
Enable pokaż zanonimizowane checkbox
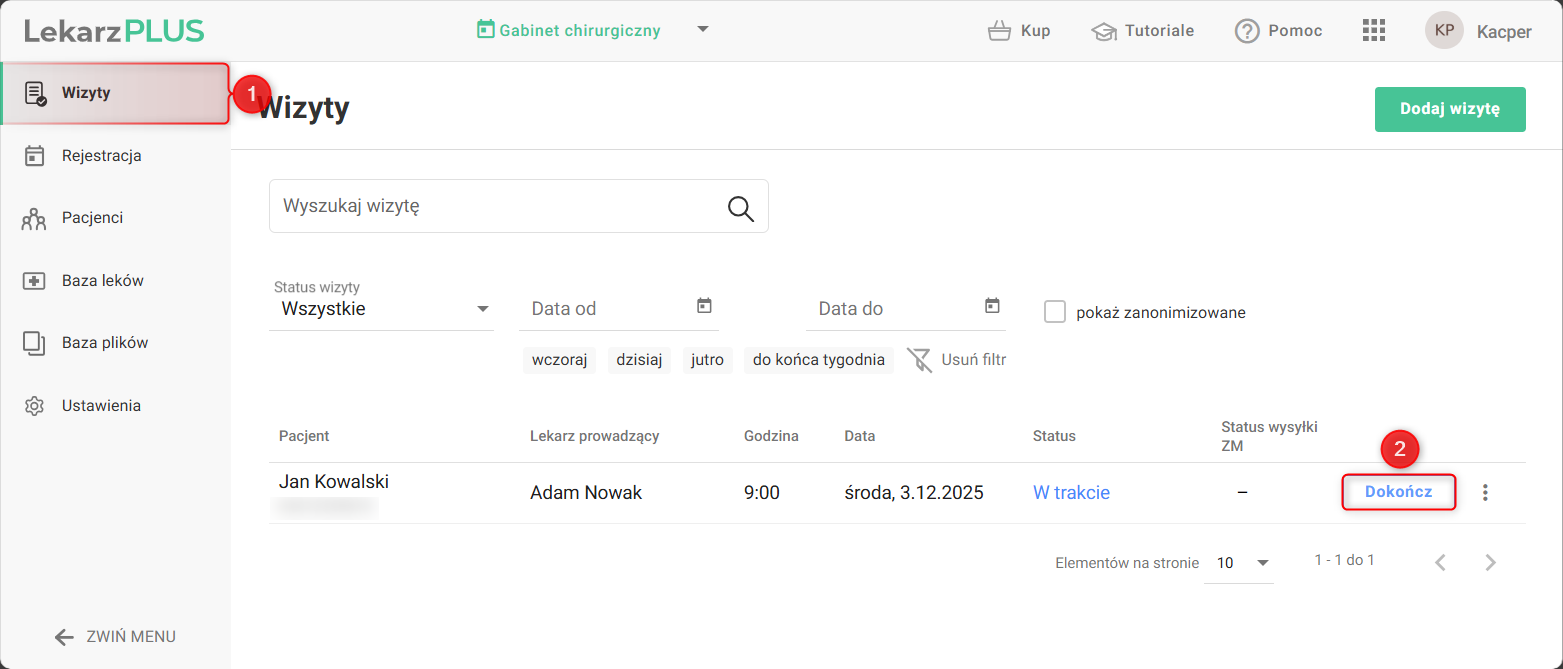click(1055, 312)
